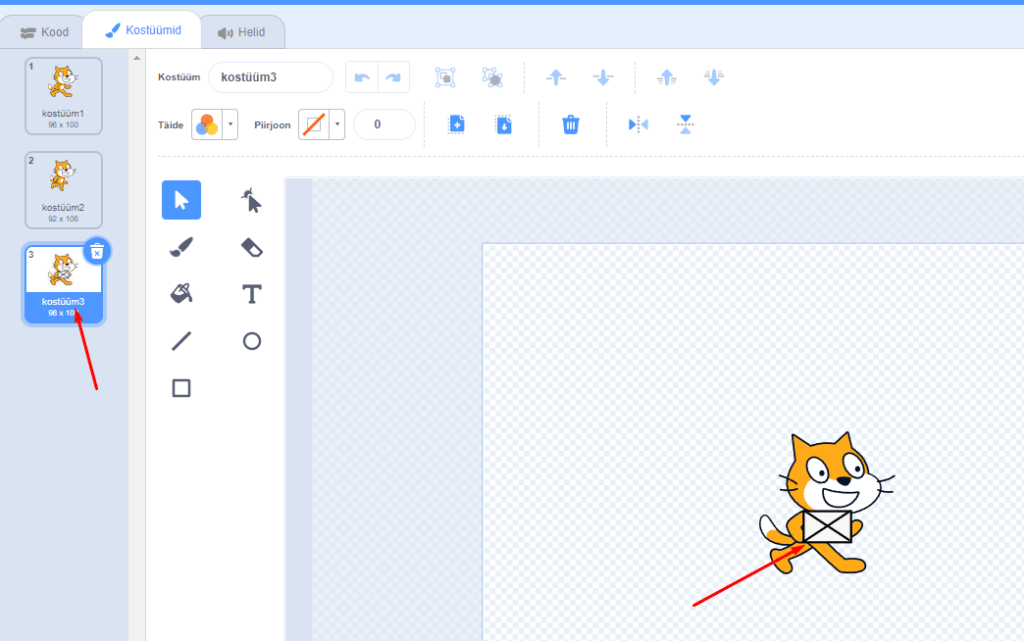1024x641 pixels.
Task: Click the outline width field
Action: click(384, 124)
